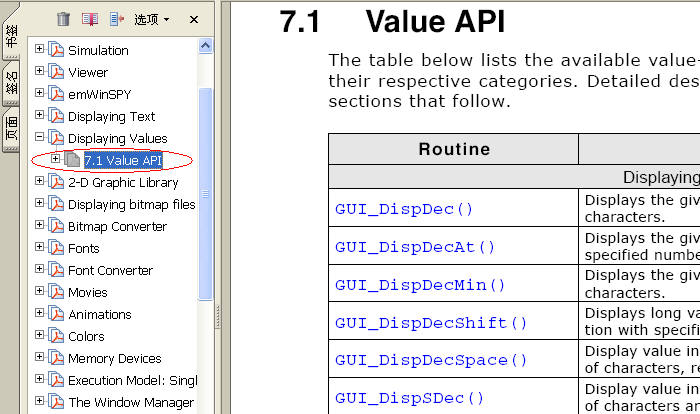Image resolution: width=700 pixels, height=414 pixels.
Task: Delete selected bookmark with trash icon
Action: (63, 19)
